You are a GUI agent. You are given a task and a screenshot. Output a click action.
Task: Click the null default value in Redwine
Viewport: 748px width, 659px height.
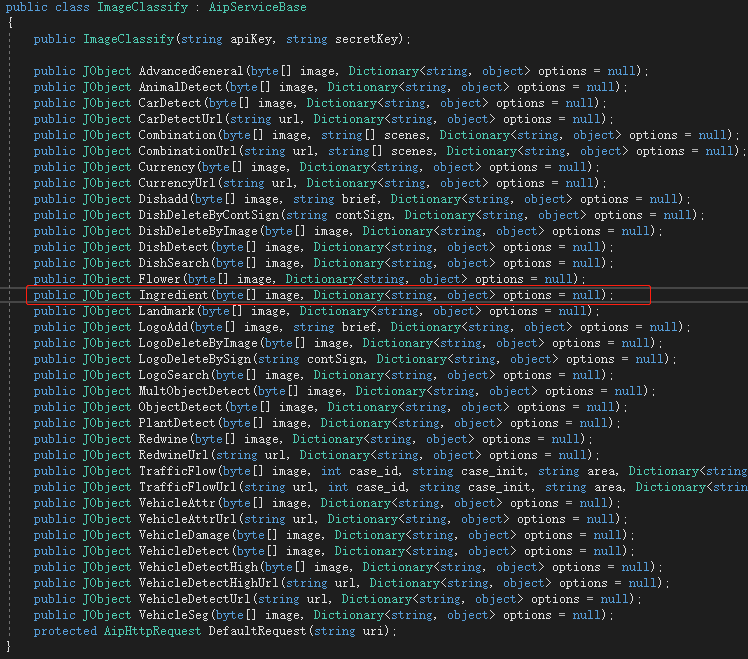pyautogui.click(x=566, y=439)
